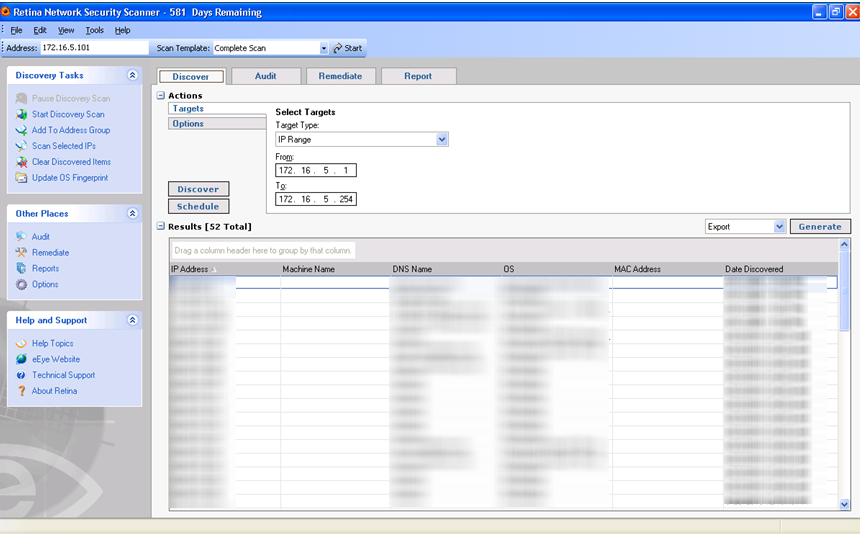Collapse the Actions section
The image size is (860, 534).
pyautogui.click(x=161, y=95)
